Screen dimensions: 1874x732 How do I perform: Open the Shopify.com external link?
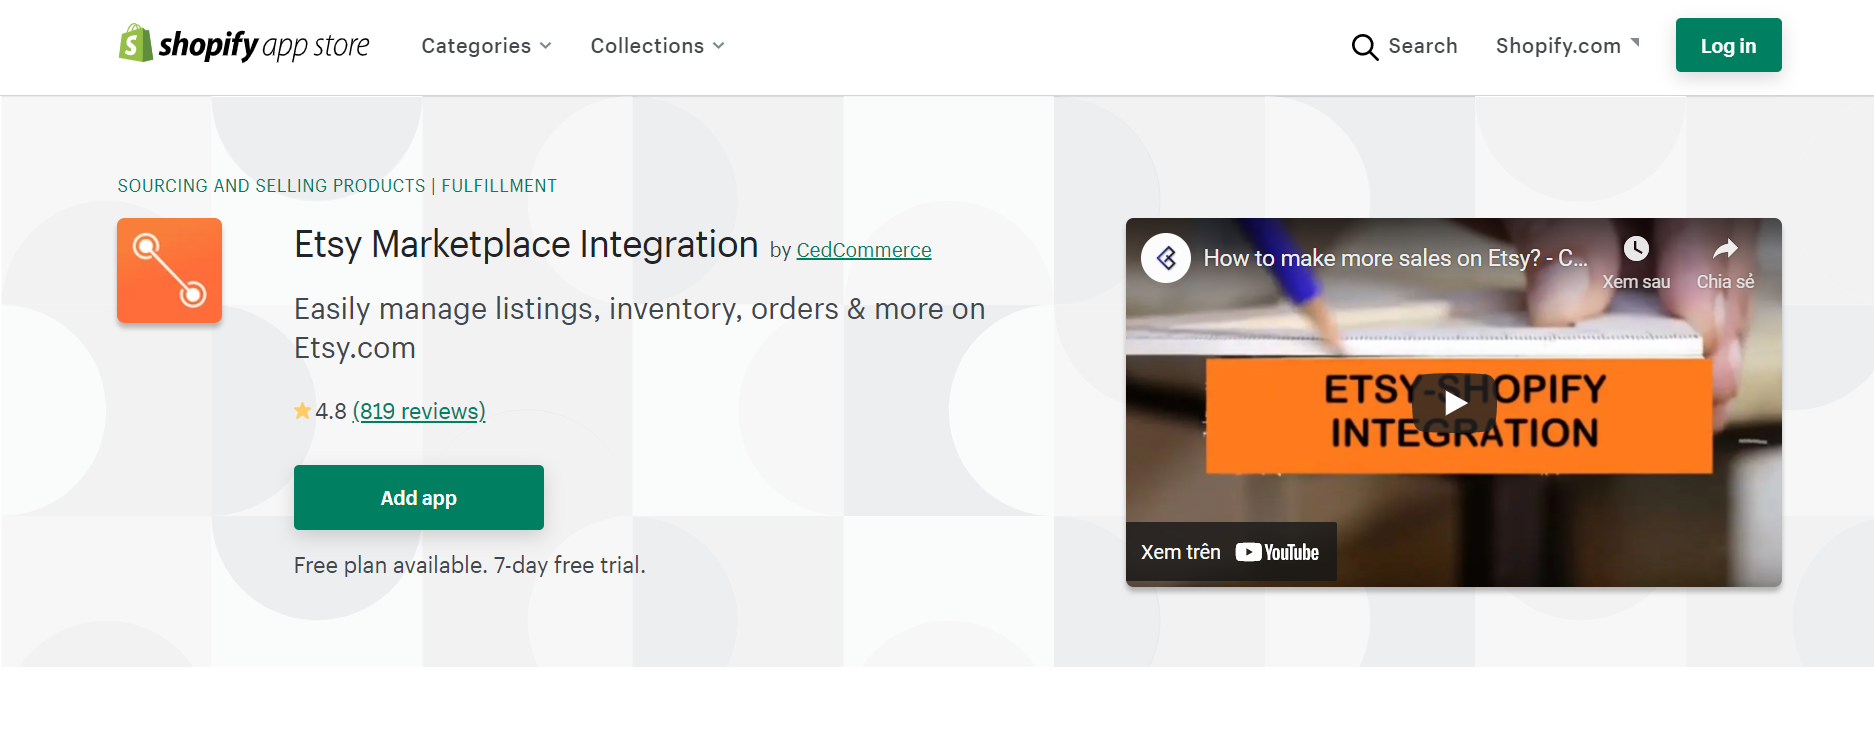pyautogui.click(x=1558, y=46)
